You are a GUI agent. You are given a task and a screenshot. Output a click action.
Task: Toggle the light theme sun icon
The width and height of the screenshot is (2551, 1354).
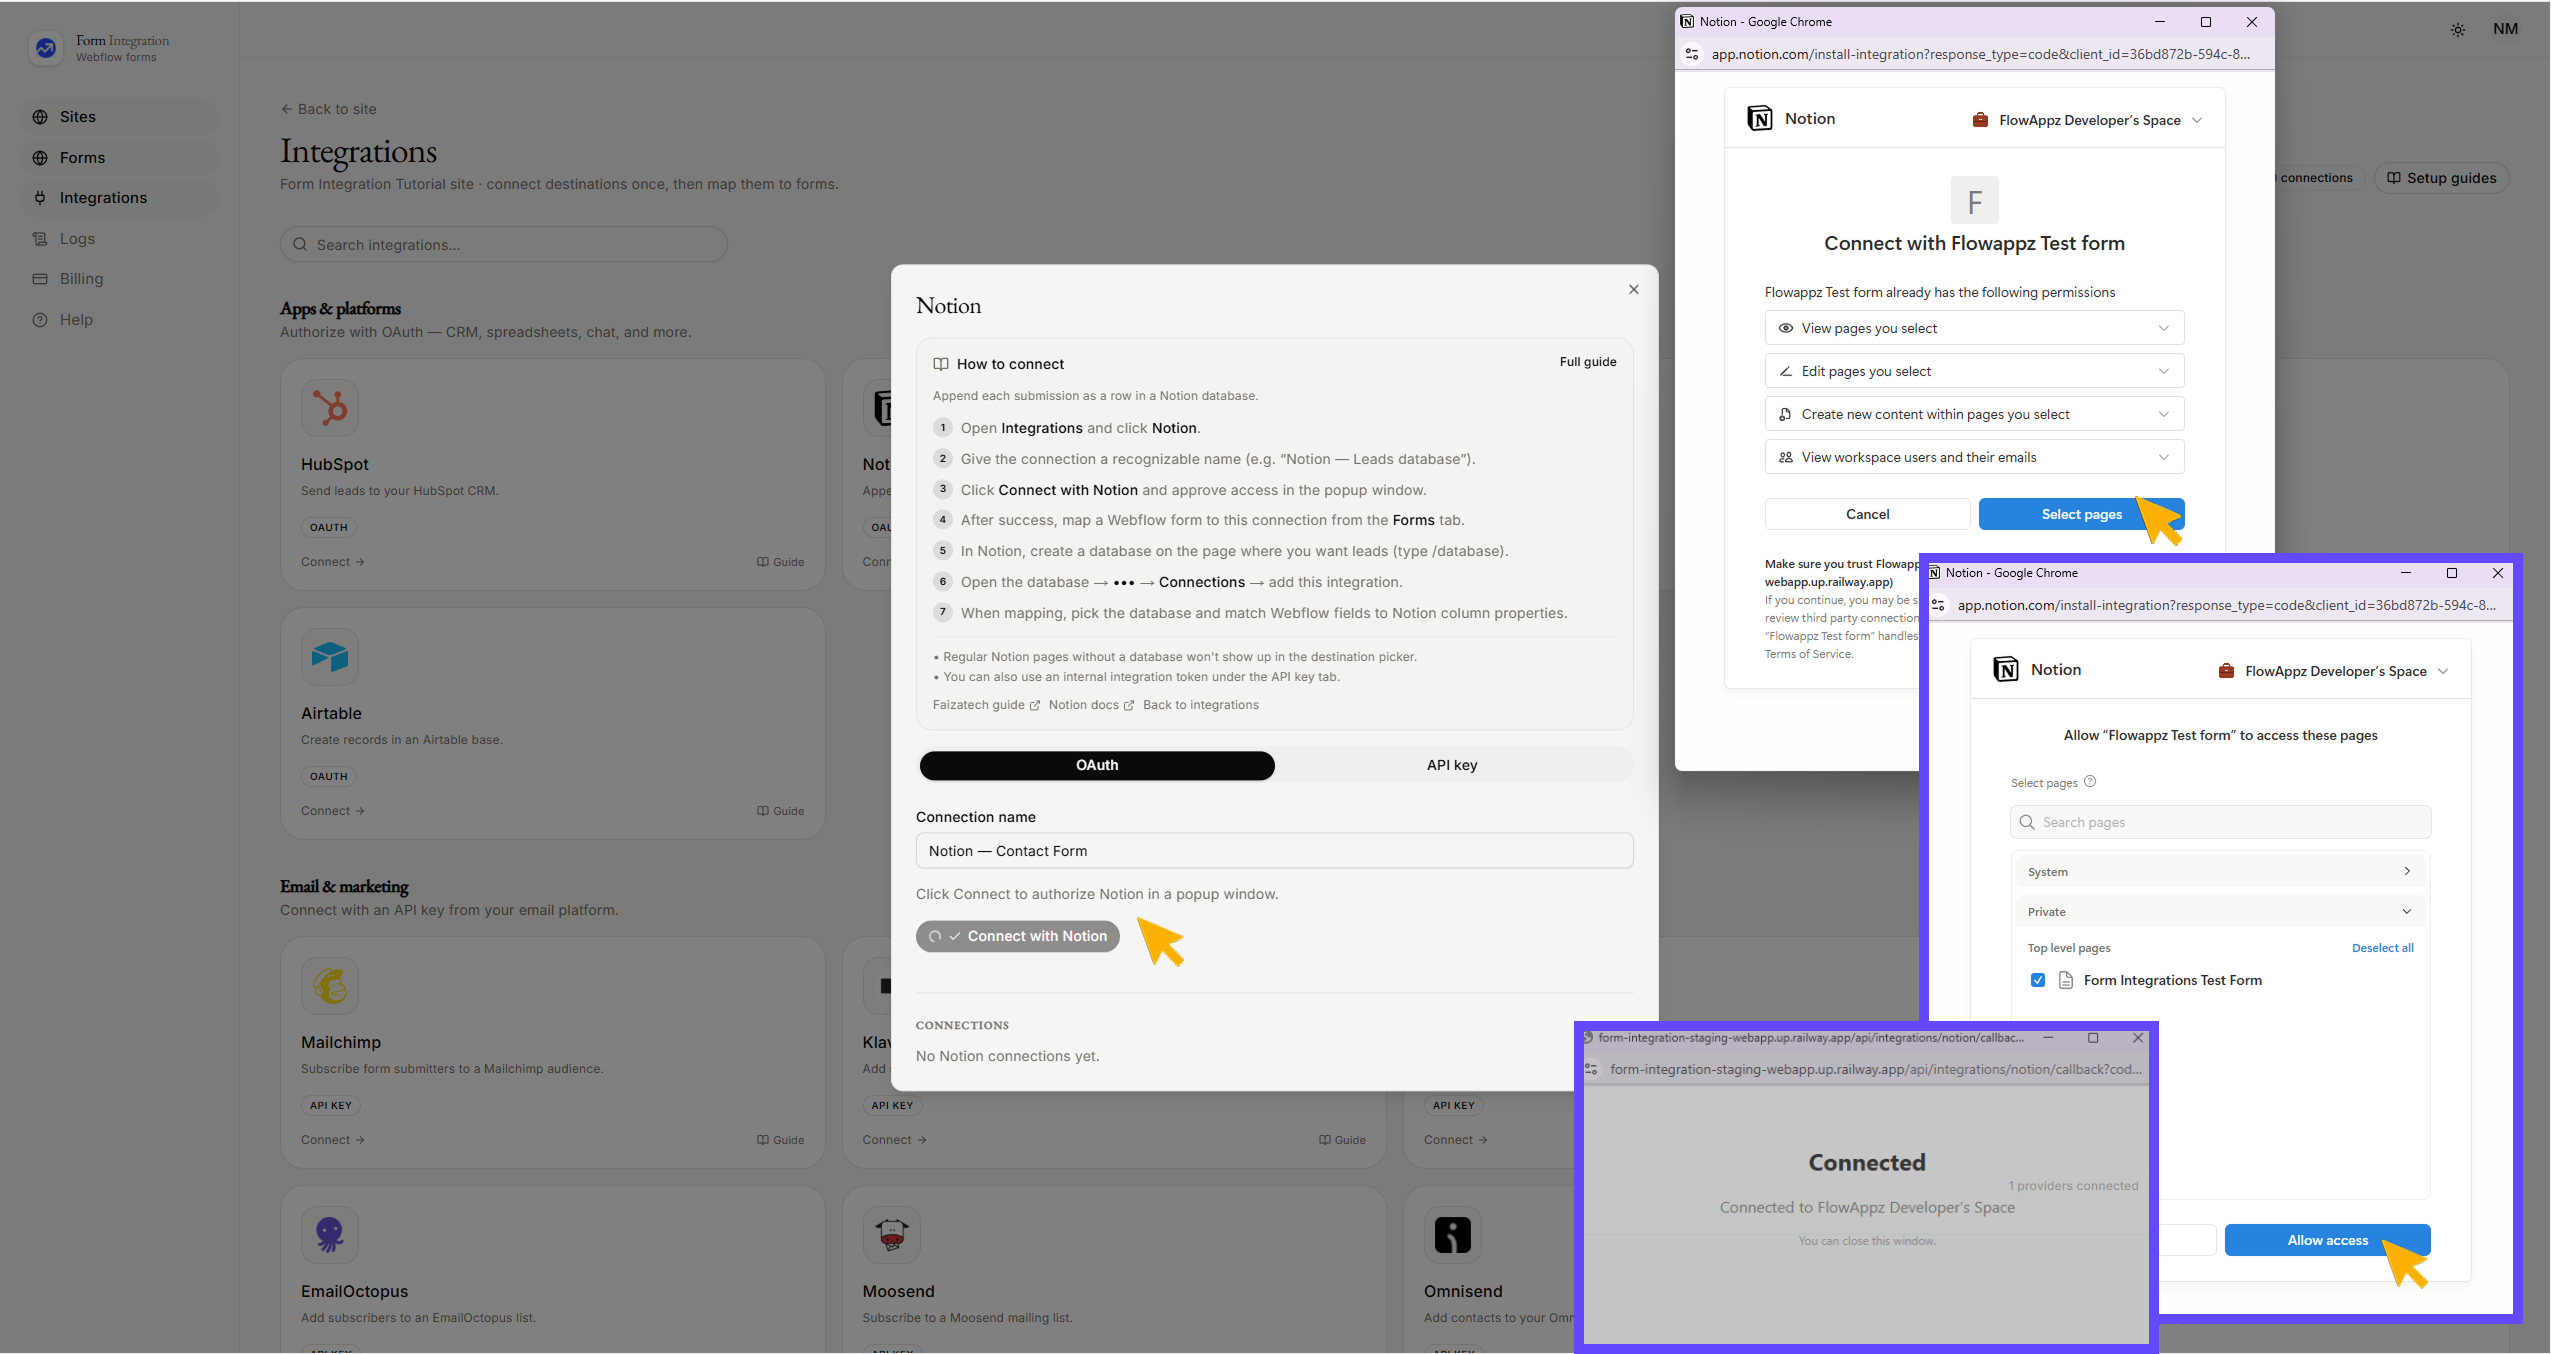pyautogui.click(x=2458, y=30)
